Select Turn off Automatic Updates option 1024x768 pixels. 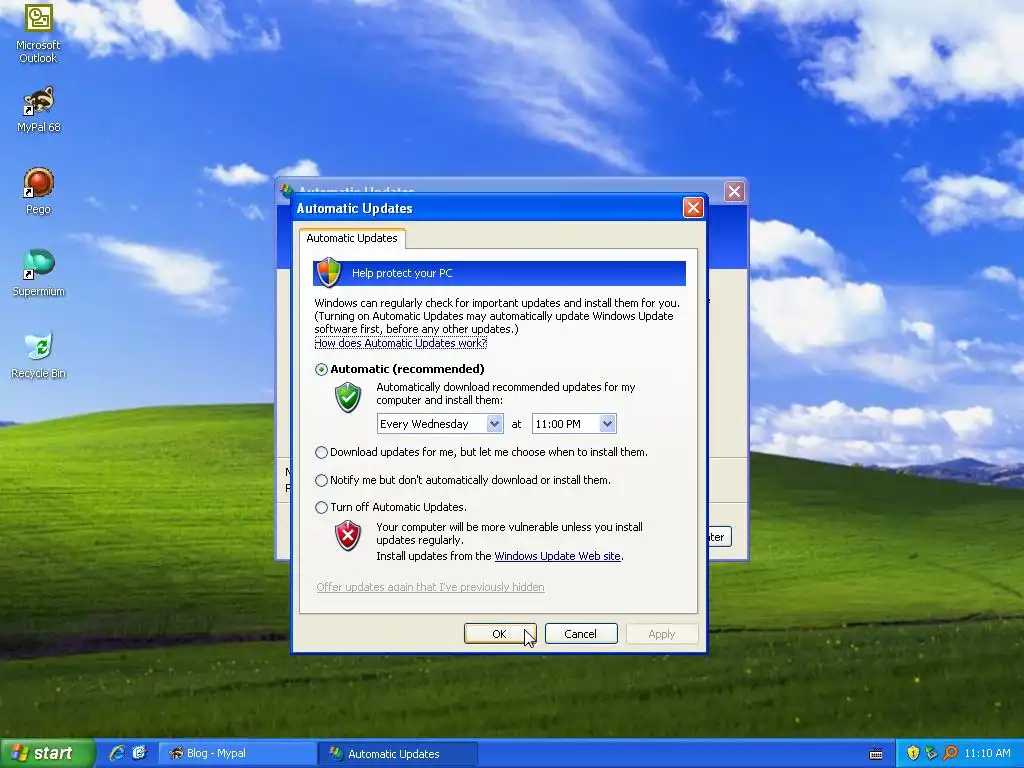(321, 507)
